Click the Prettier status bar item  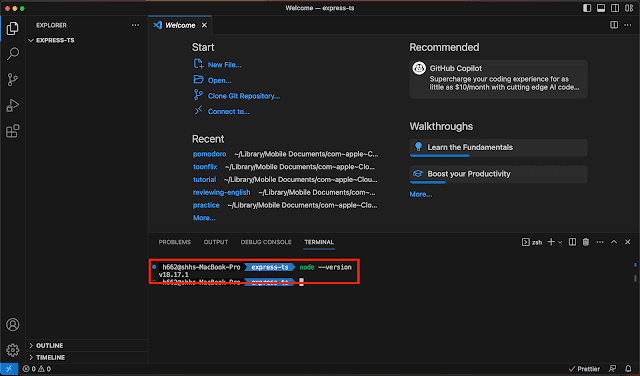tap(584, 369)
